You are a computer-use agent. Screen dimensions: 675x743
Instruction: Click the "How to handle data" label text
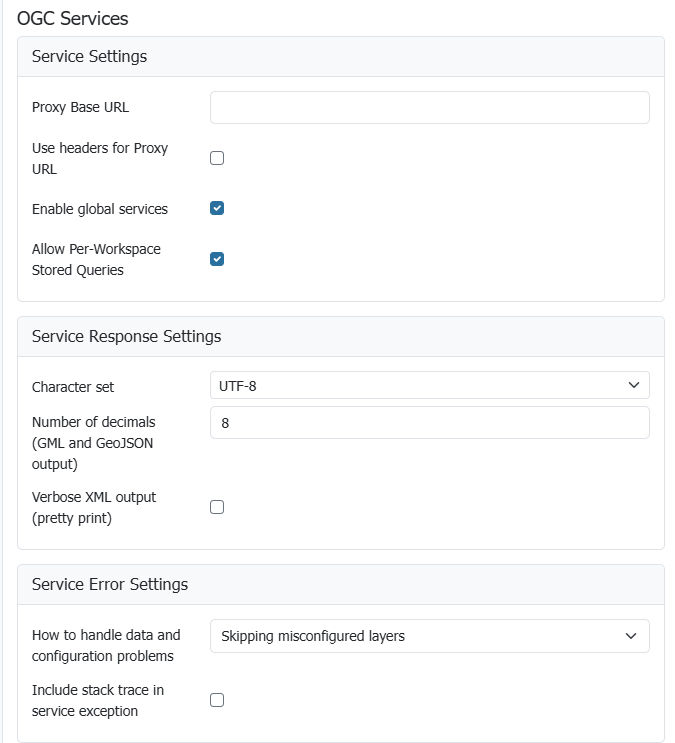(x=106, y=635)
